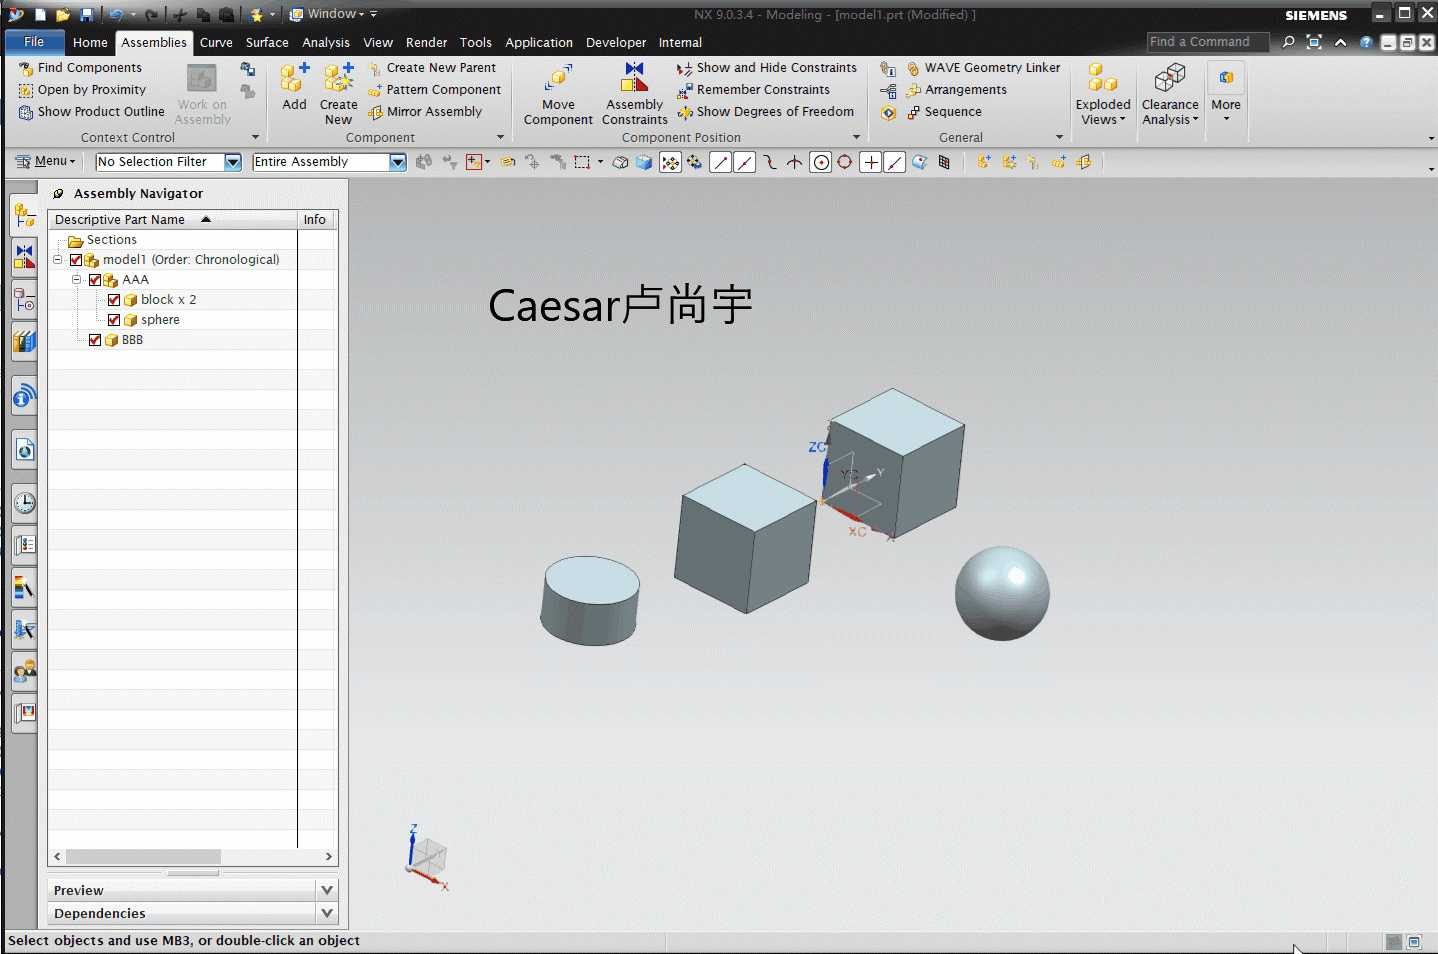Viewport: 1438px width, 954px height.
Task: Open the History clock icon in sidebar
Action: [x=24, y=502]
